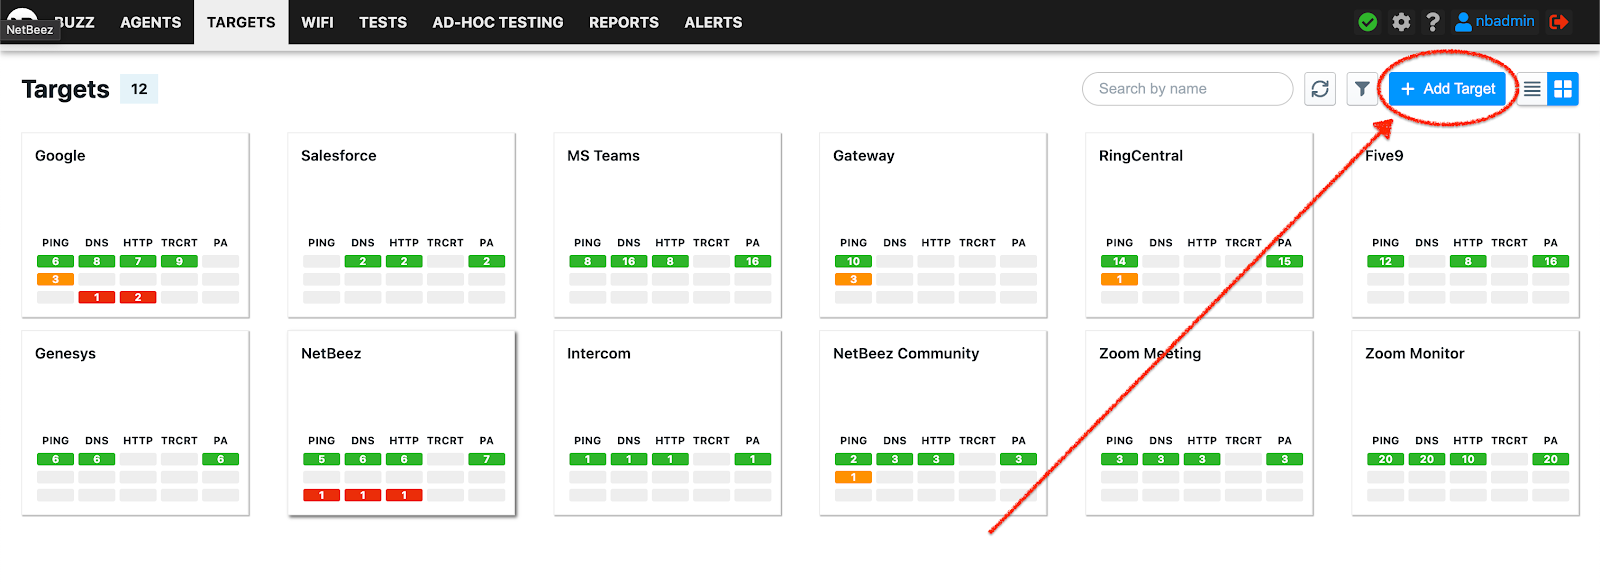Click Genesys green PA count 6
The height and width of the screenshot is (584, 1600).
tap(221, 459)
